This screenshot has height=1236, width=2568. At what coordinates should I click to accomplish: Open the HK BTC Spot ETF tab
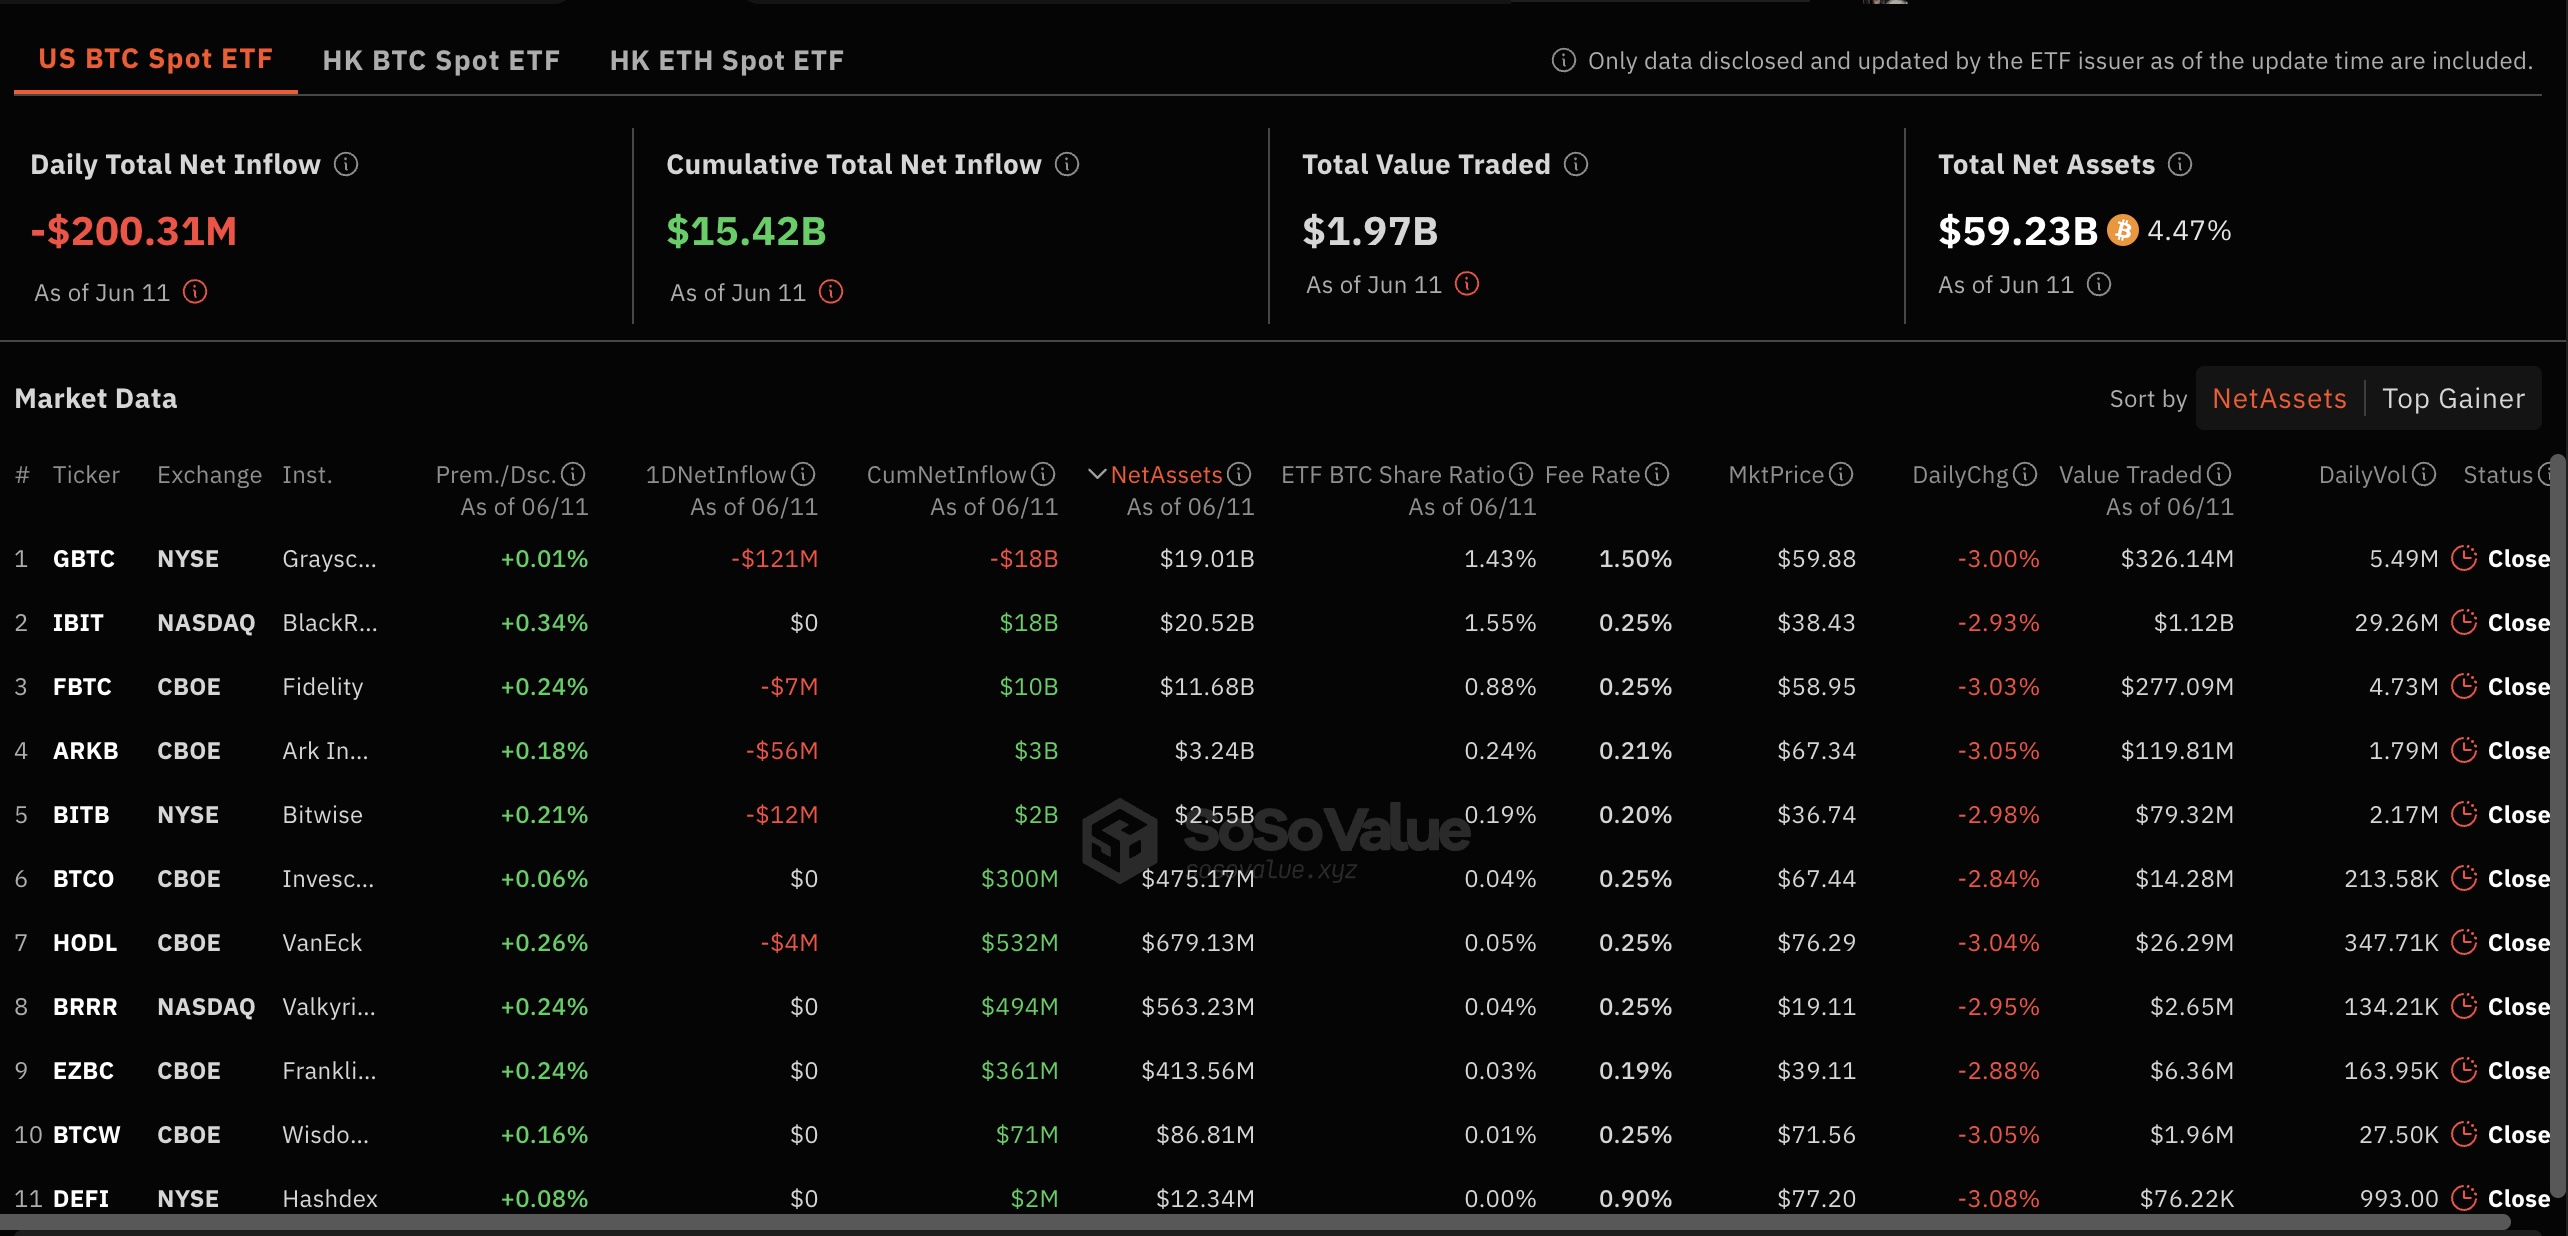(441, 61)
